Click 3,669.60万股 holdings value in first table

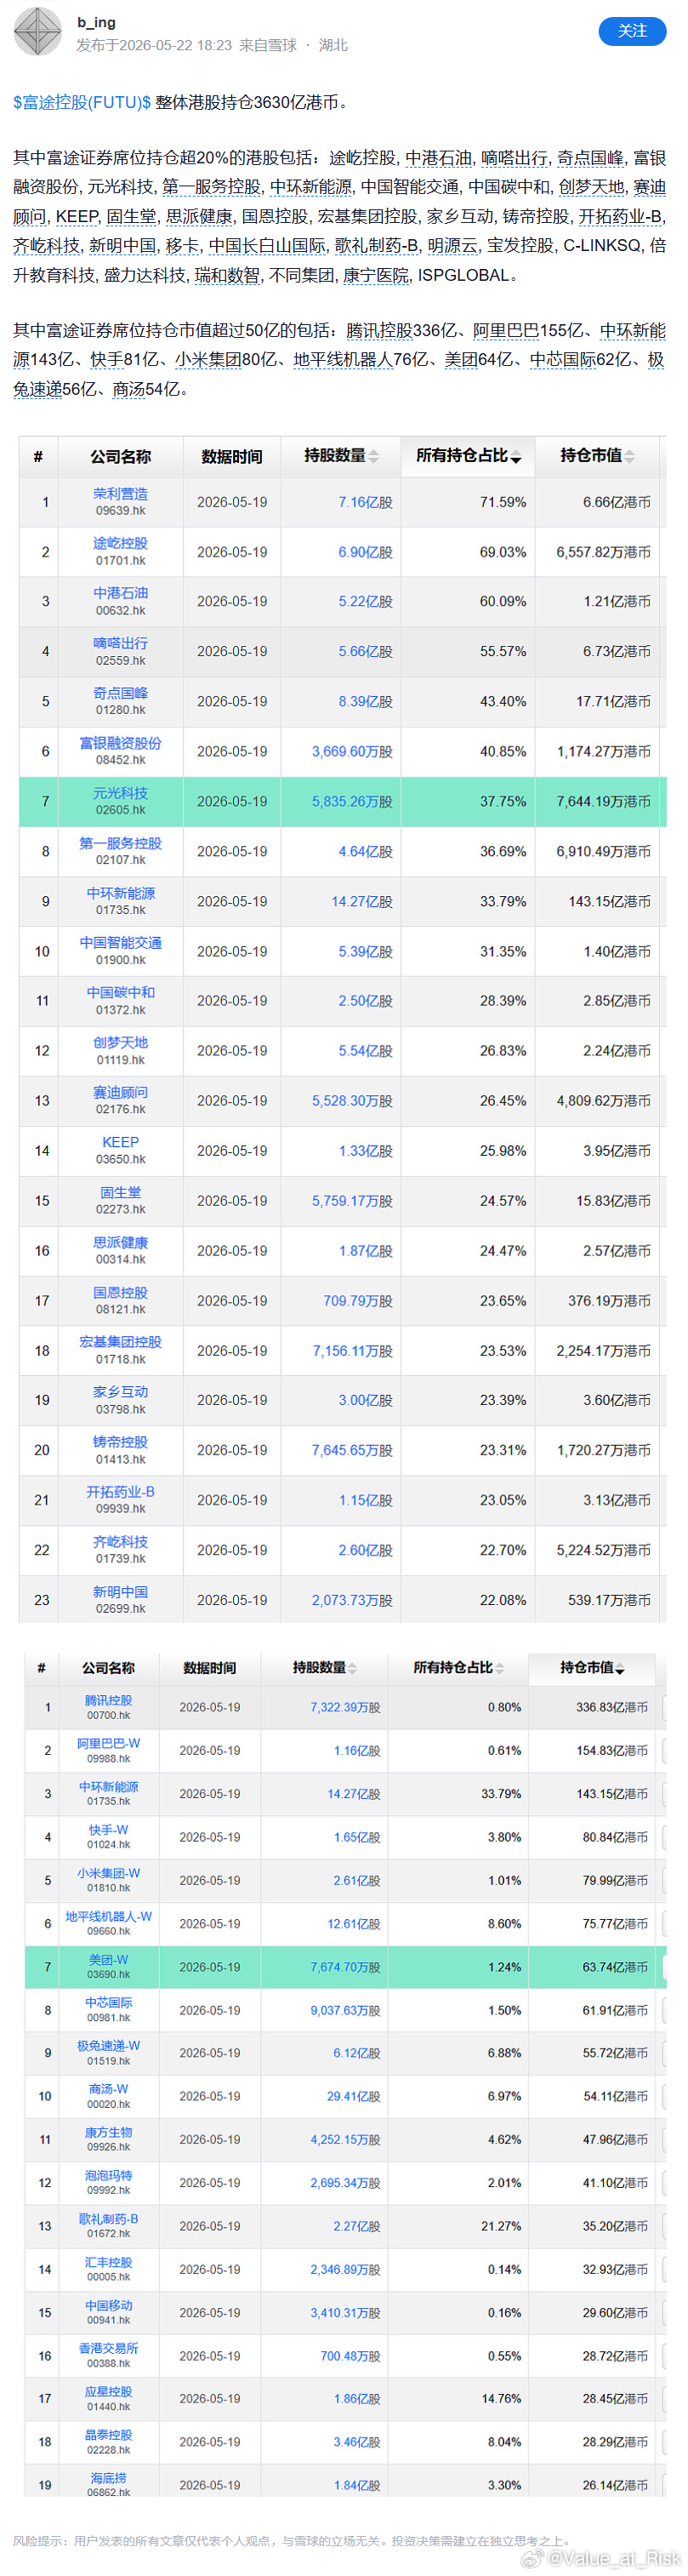352,752
